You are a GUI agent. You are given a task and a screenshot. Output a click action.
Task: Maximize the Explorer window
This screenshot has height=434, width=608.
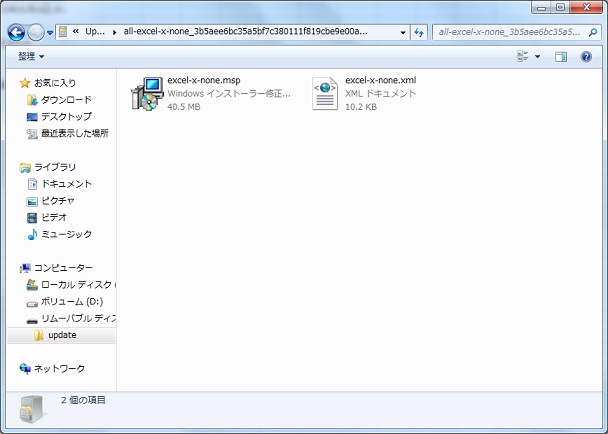point(560,8)
